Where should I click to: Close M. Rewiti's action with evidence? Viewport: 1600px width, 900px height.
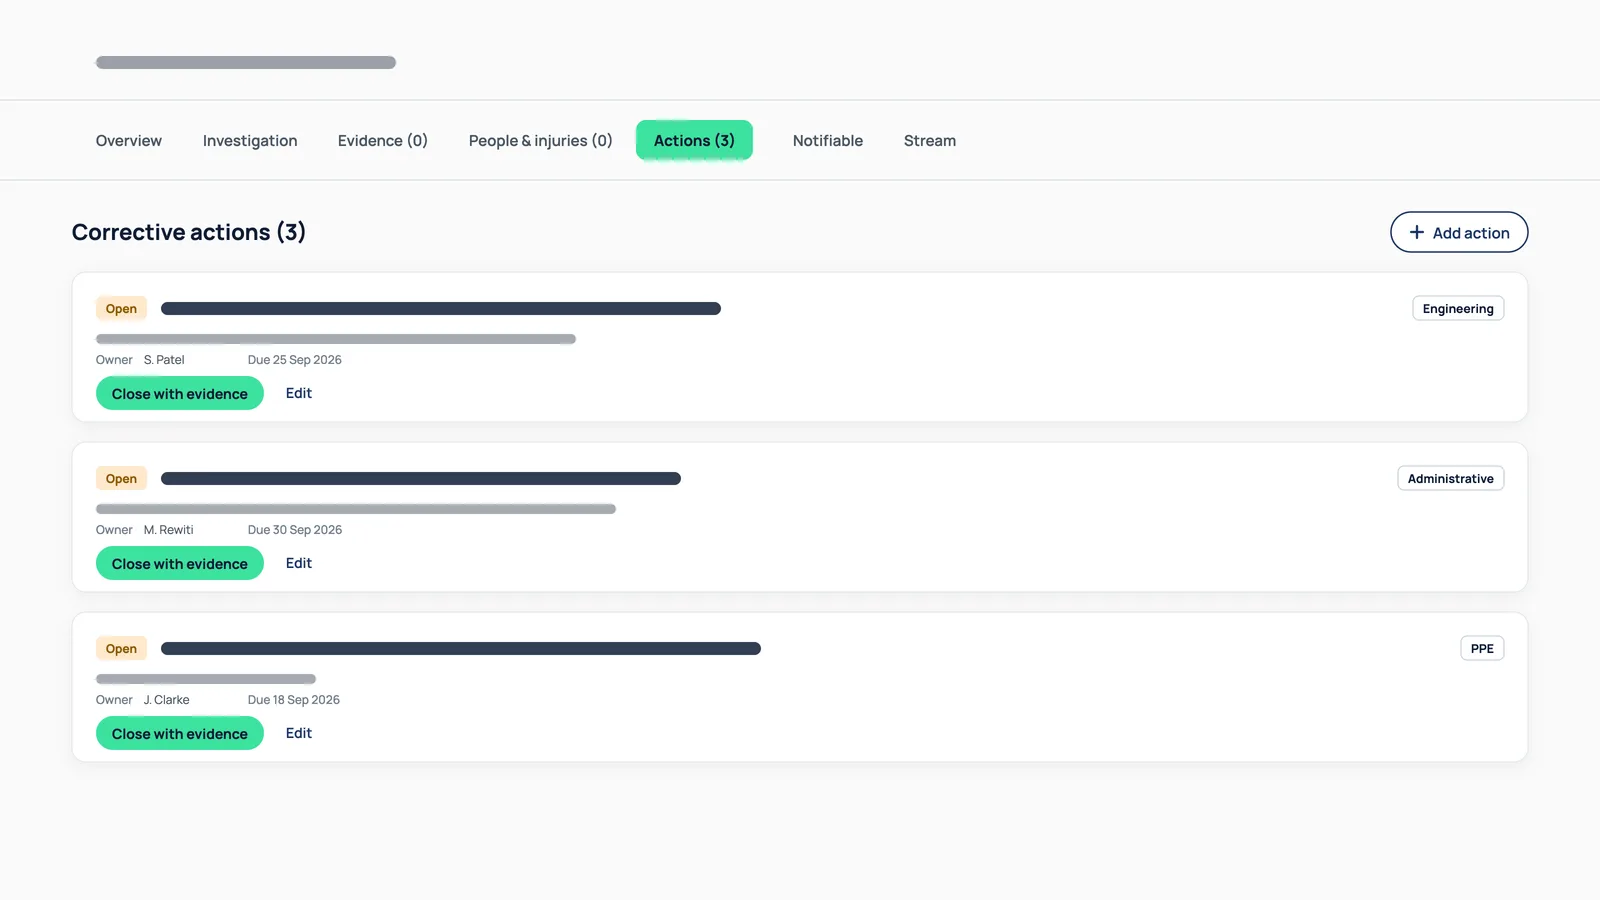180,563
